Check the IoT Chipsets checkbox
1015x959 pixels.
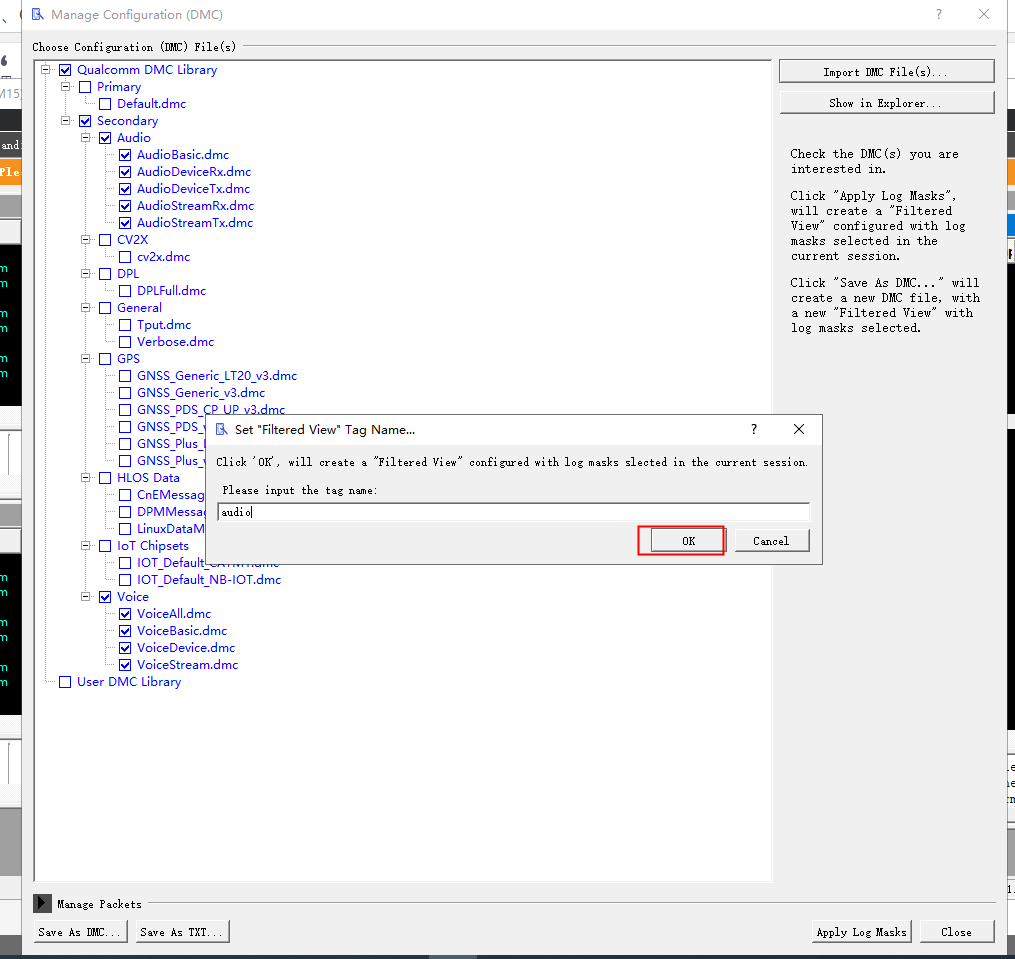[x=105, y=546]
